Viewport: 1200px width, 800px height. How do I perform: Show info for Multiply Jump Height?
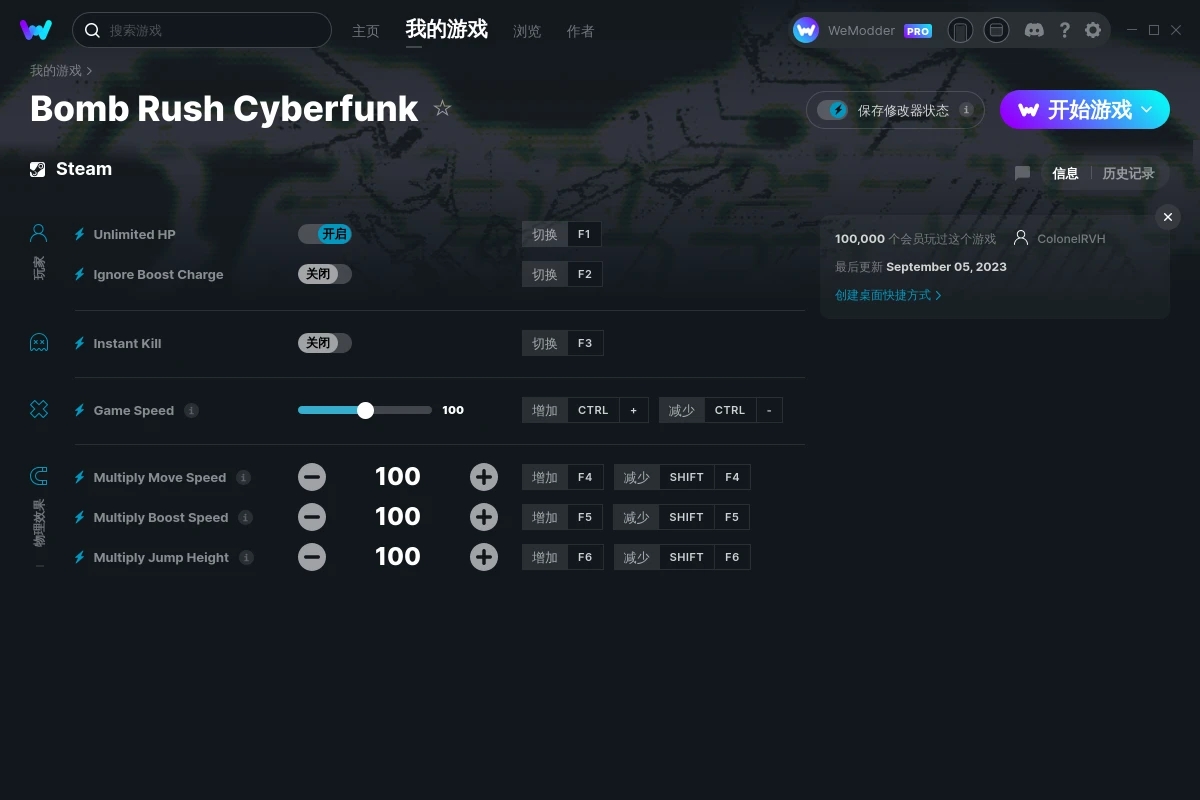(x=246, y=557)
